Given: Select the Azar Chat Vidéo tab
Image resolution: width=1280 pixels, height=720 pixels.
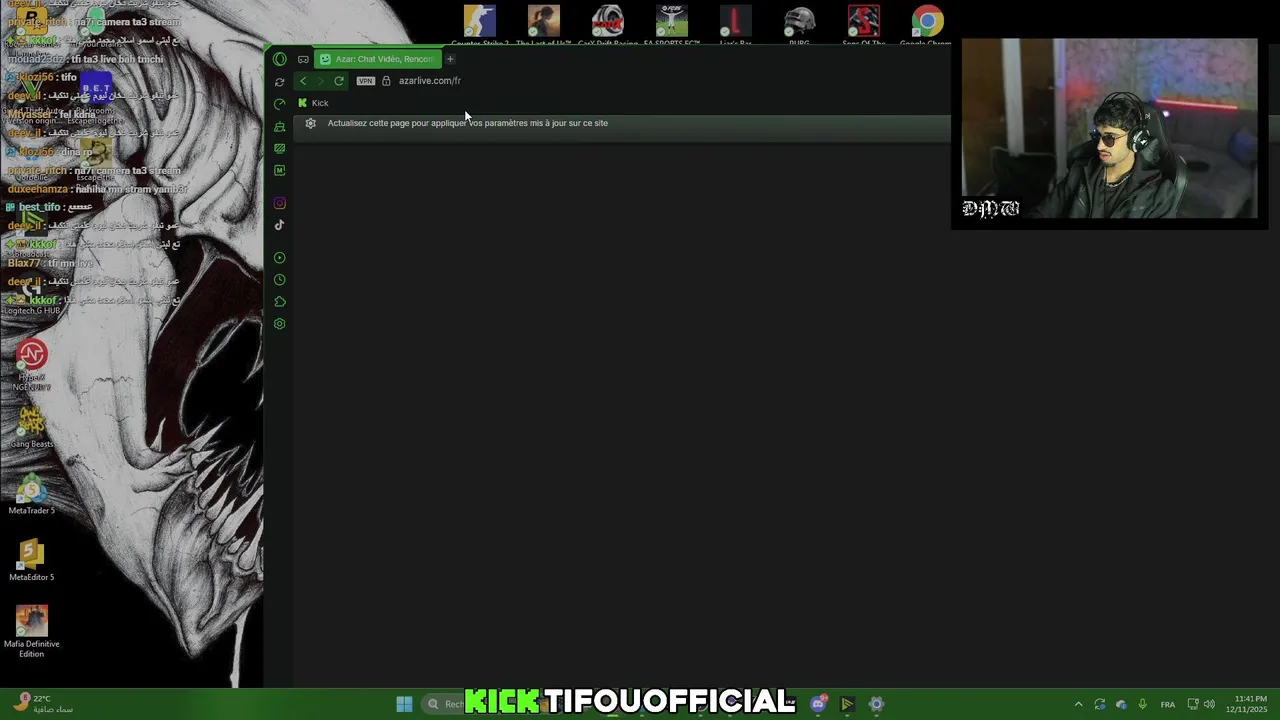Looking at the screenshot, I should 377,59.
